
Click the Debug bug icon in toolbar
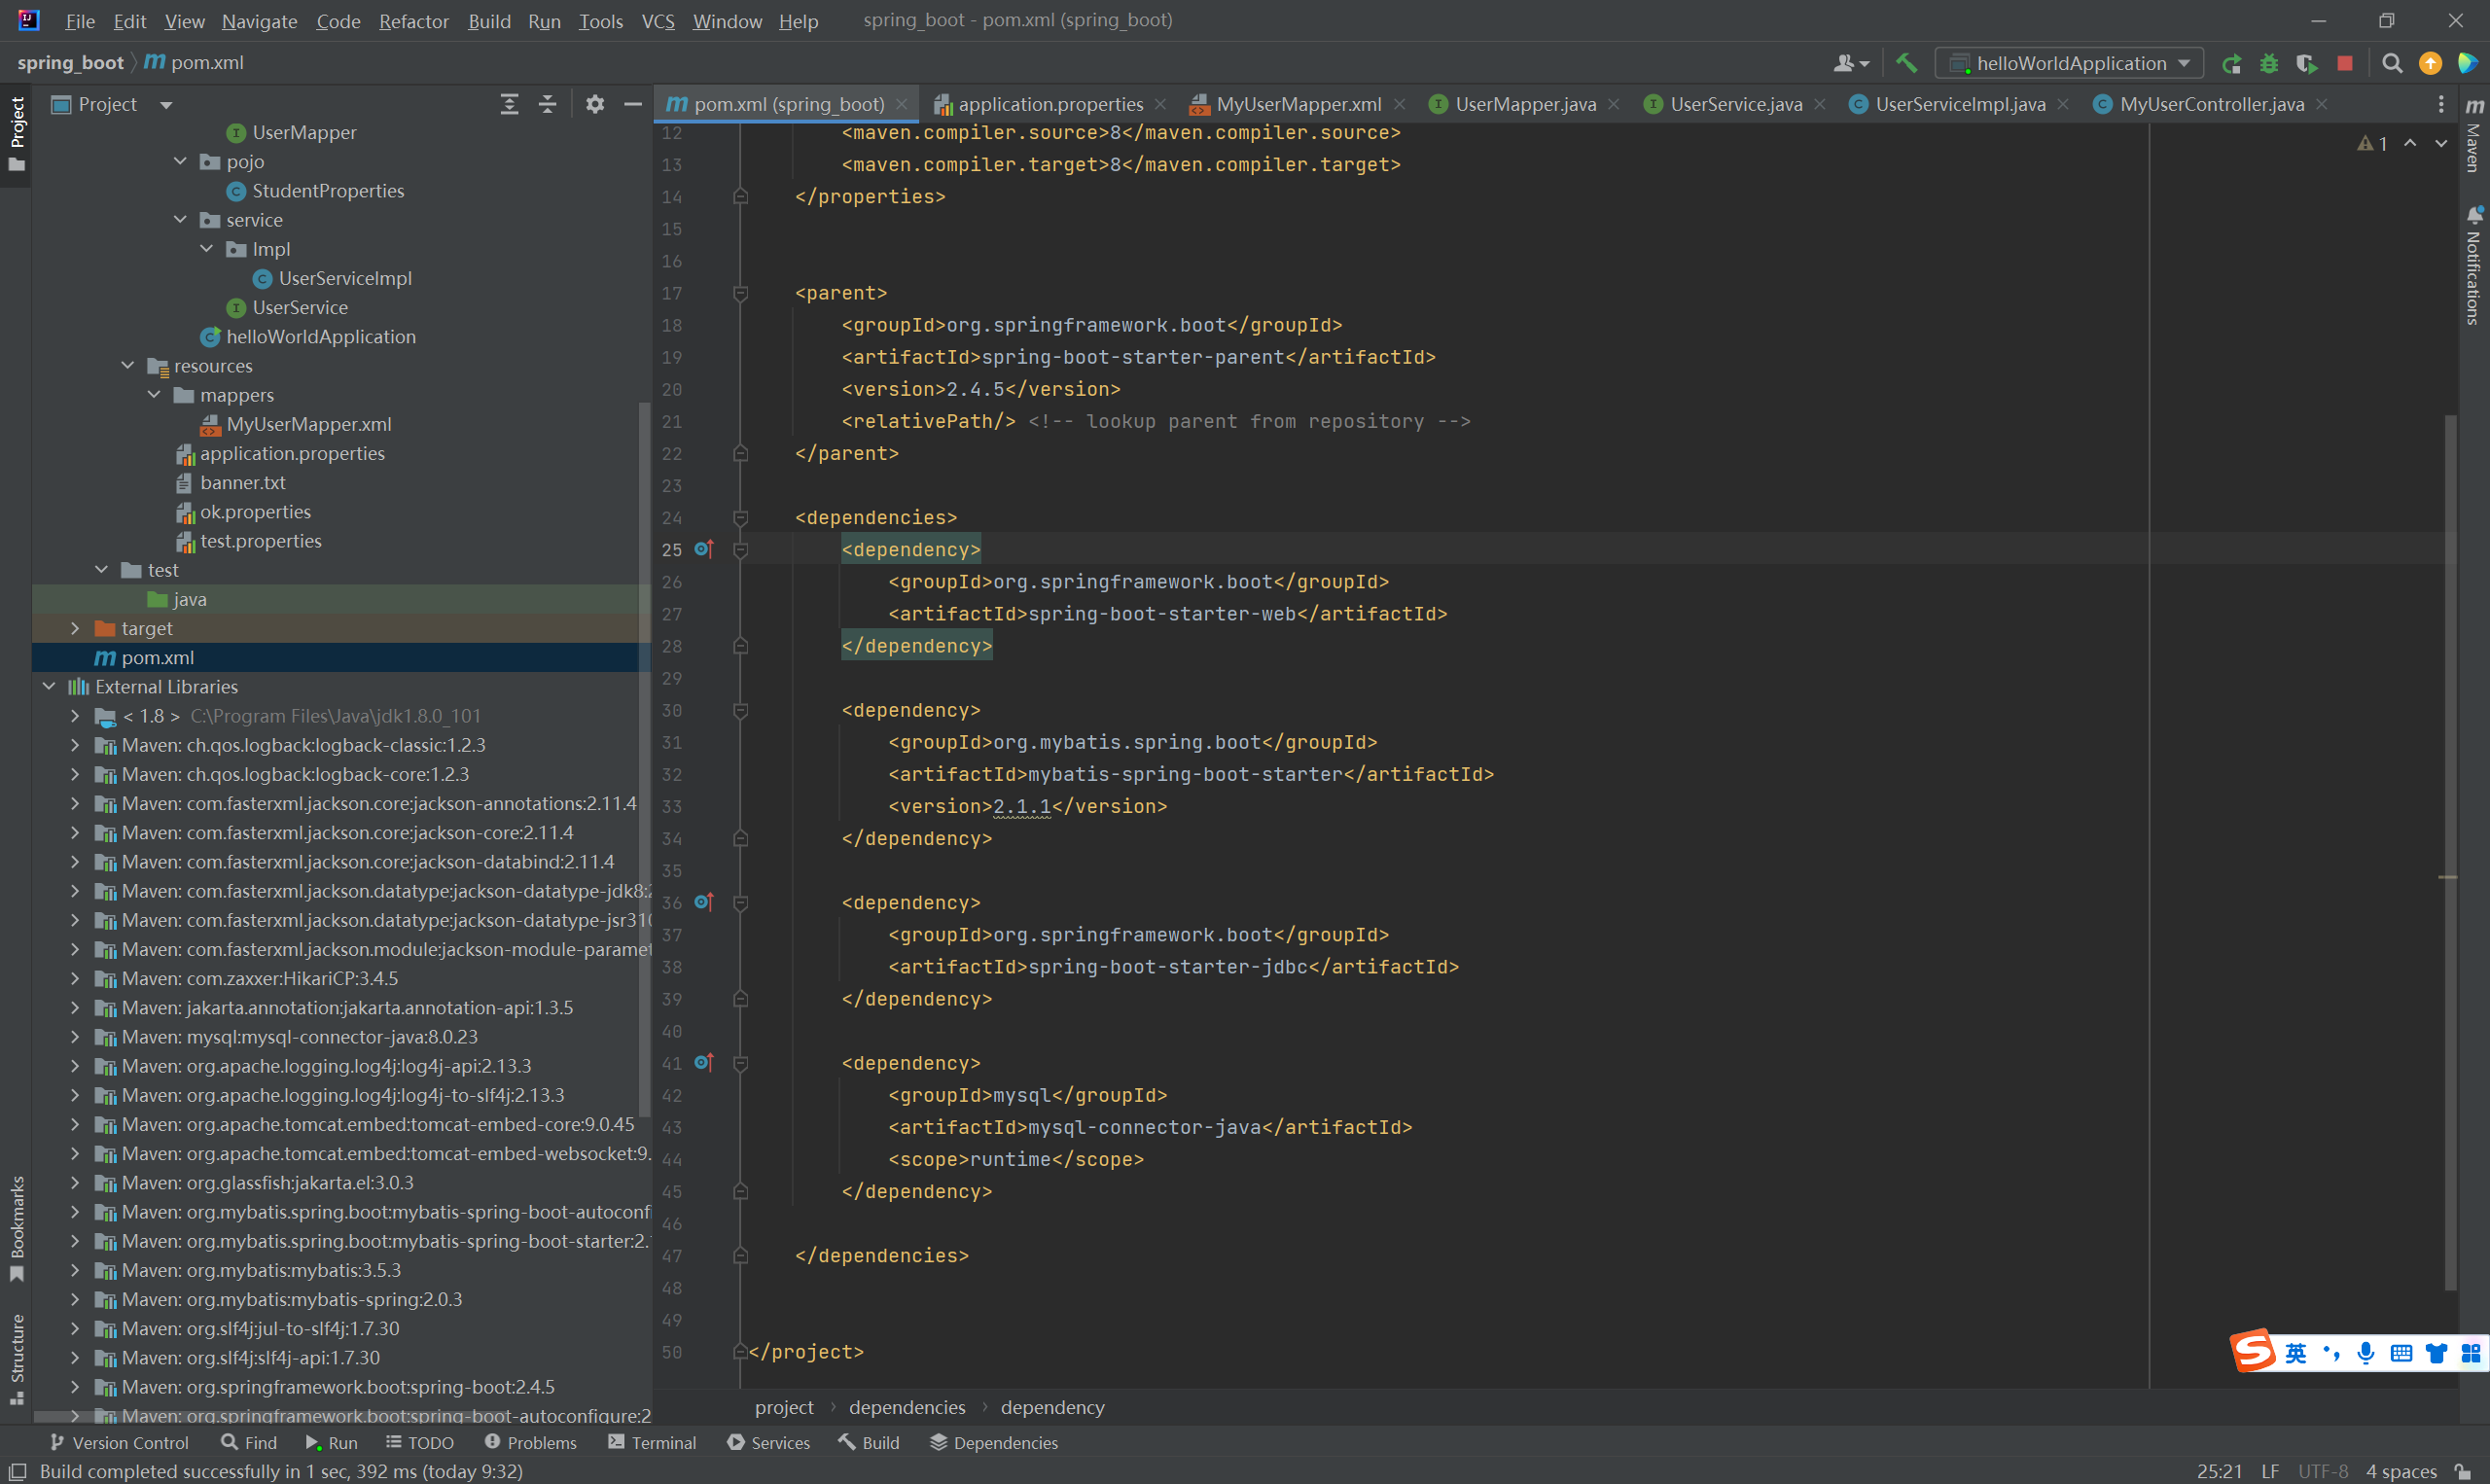click(x=2269, y=63)
